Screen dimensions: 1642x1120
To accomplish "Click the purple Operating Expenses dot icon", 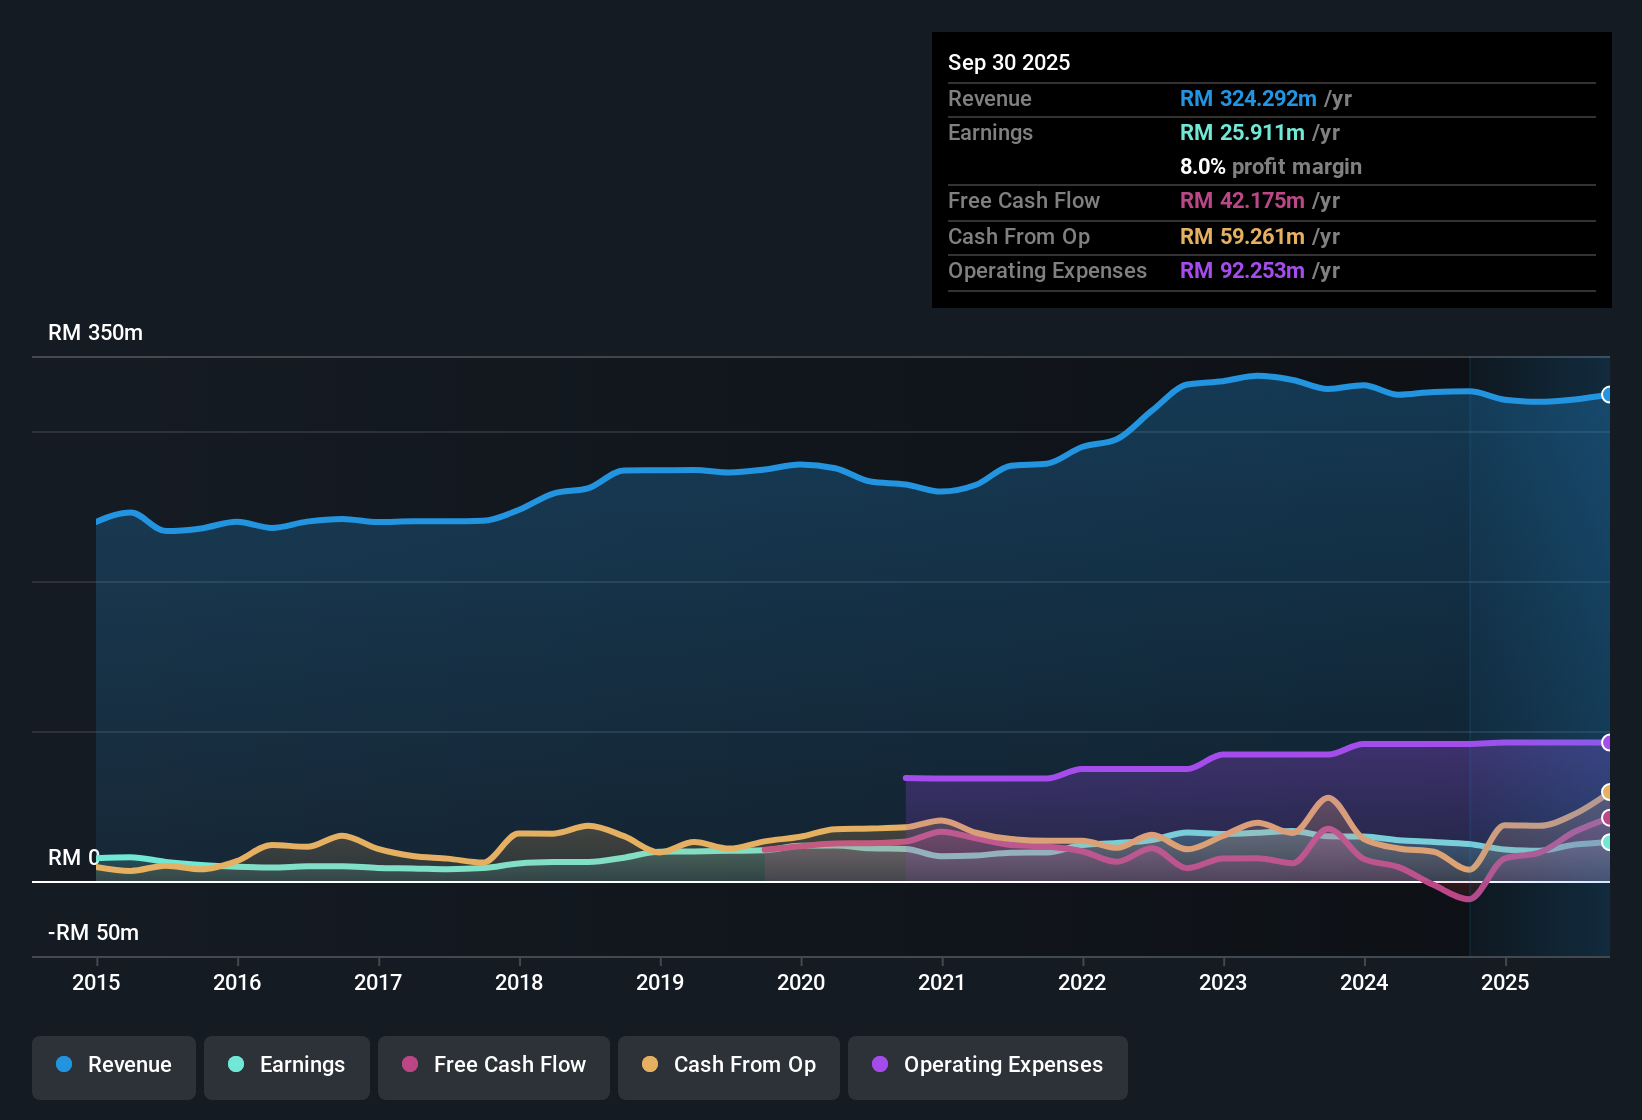I will click(x=879, y=1065).
